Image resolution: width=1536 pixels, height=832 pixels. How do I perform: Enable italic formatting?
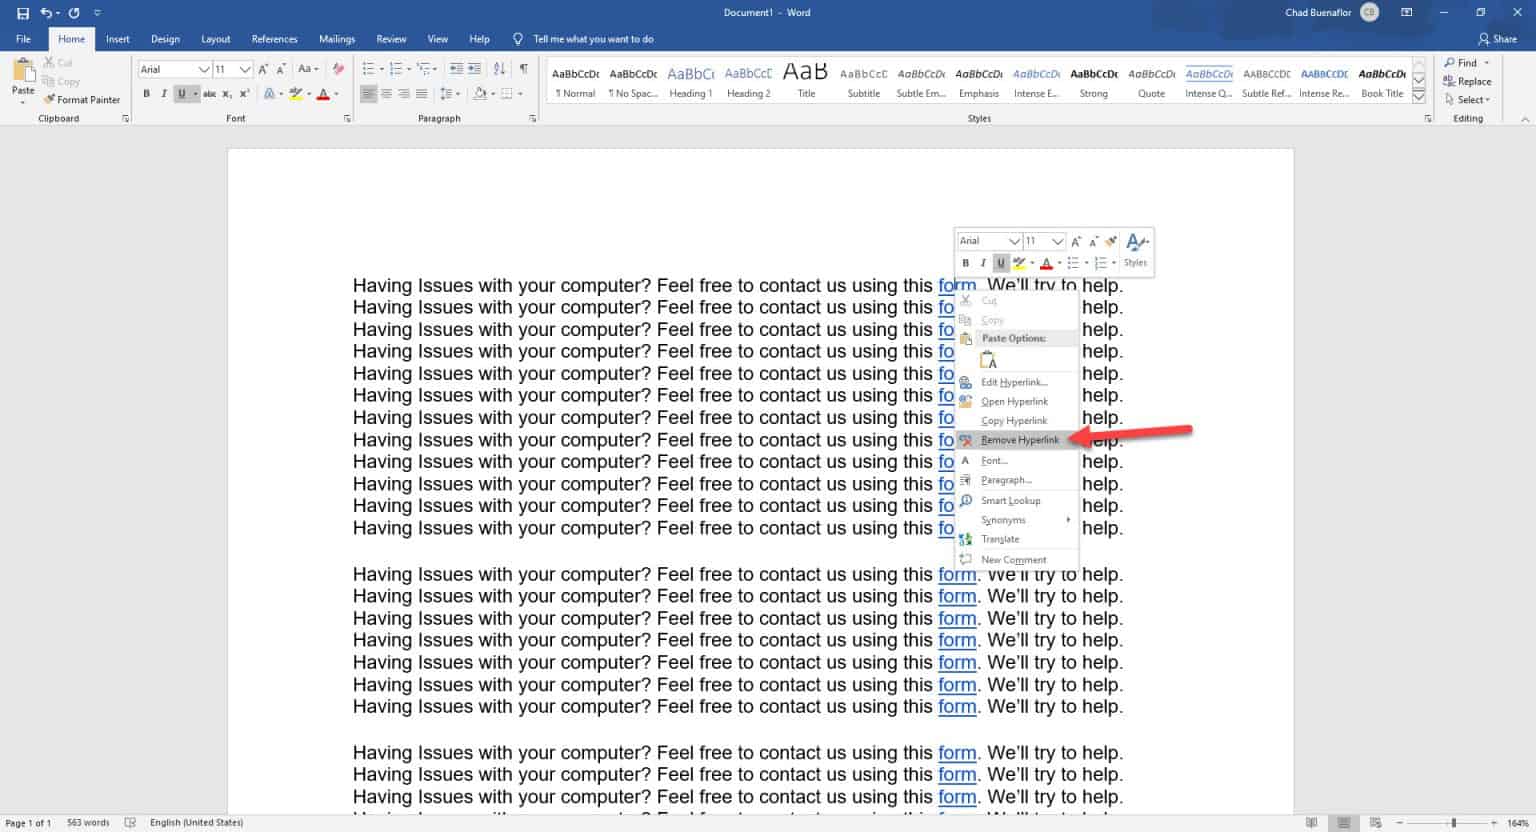pos(163,93)
